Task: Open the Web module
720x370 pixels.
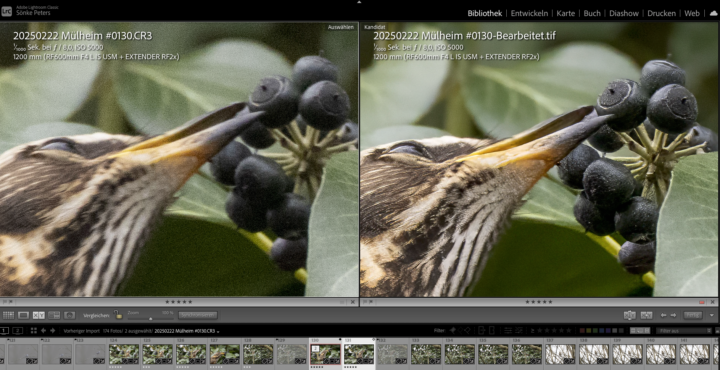Action: point(692,13)
